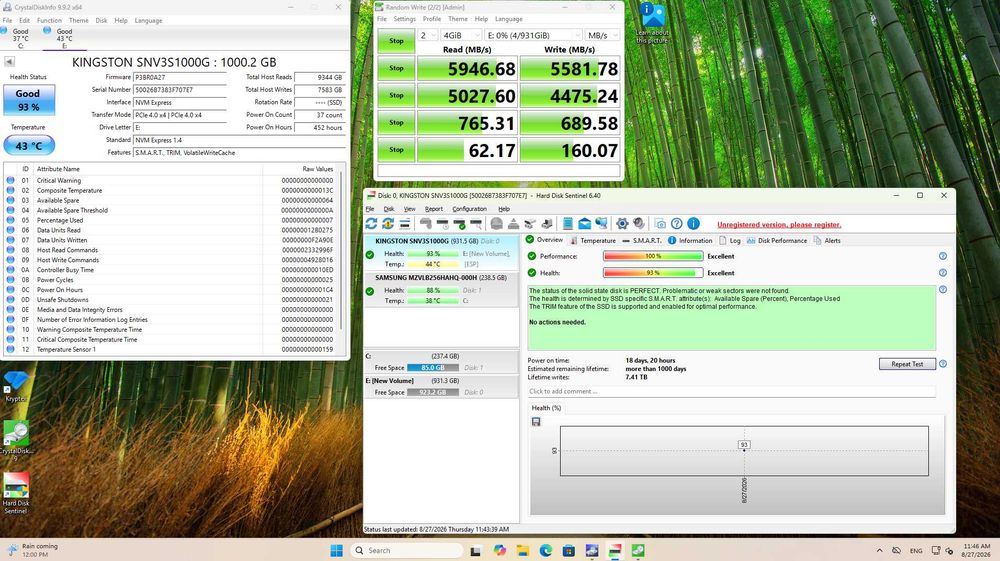The height and width of the screenshot is (561, 1000).
Task: Click camera screenshot icon in Hard Disk Sentinel toolbar
Action: tap(660, 224)
